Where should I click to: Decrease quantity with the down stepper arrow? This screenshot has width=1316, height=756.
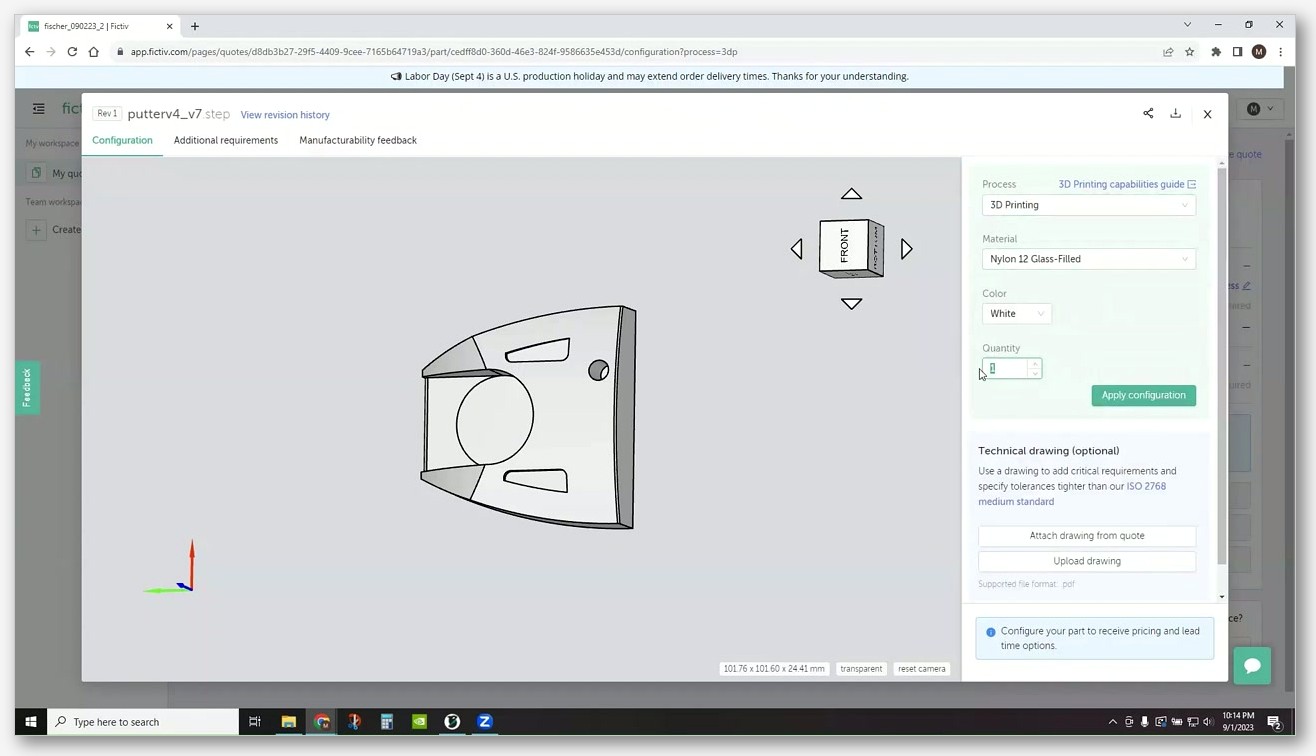(1034, 374)
